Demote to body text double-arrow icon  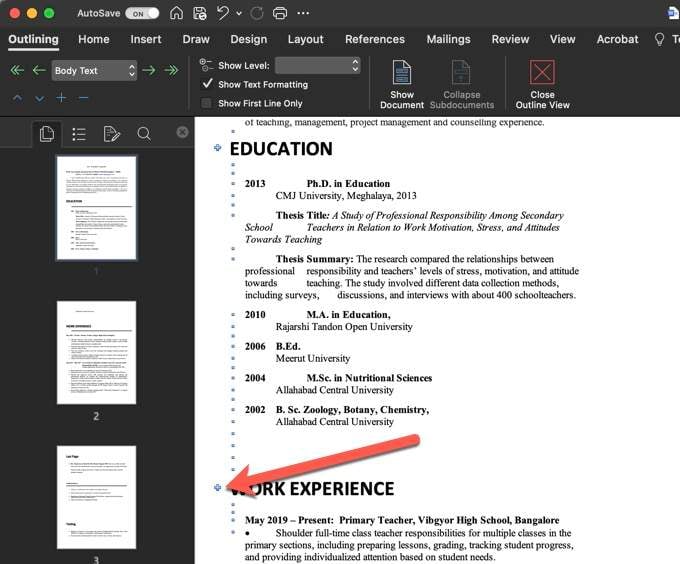click(x=171, y=70)
